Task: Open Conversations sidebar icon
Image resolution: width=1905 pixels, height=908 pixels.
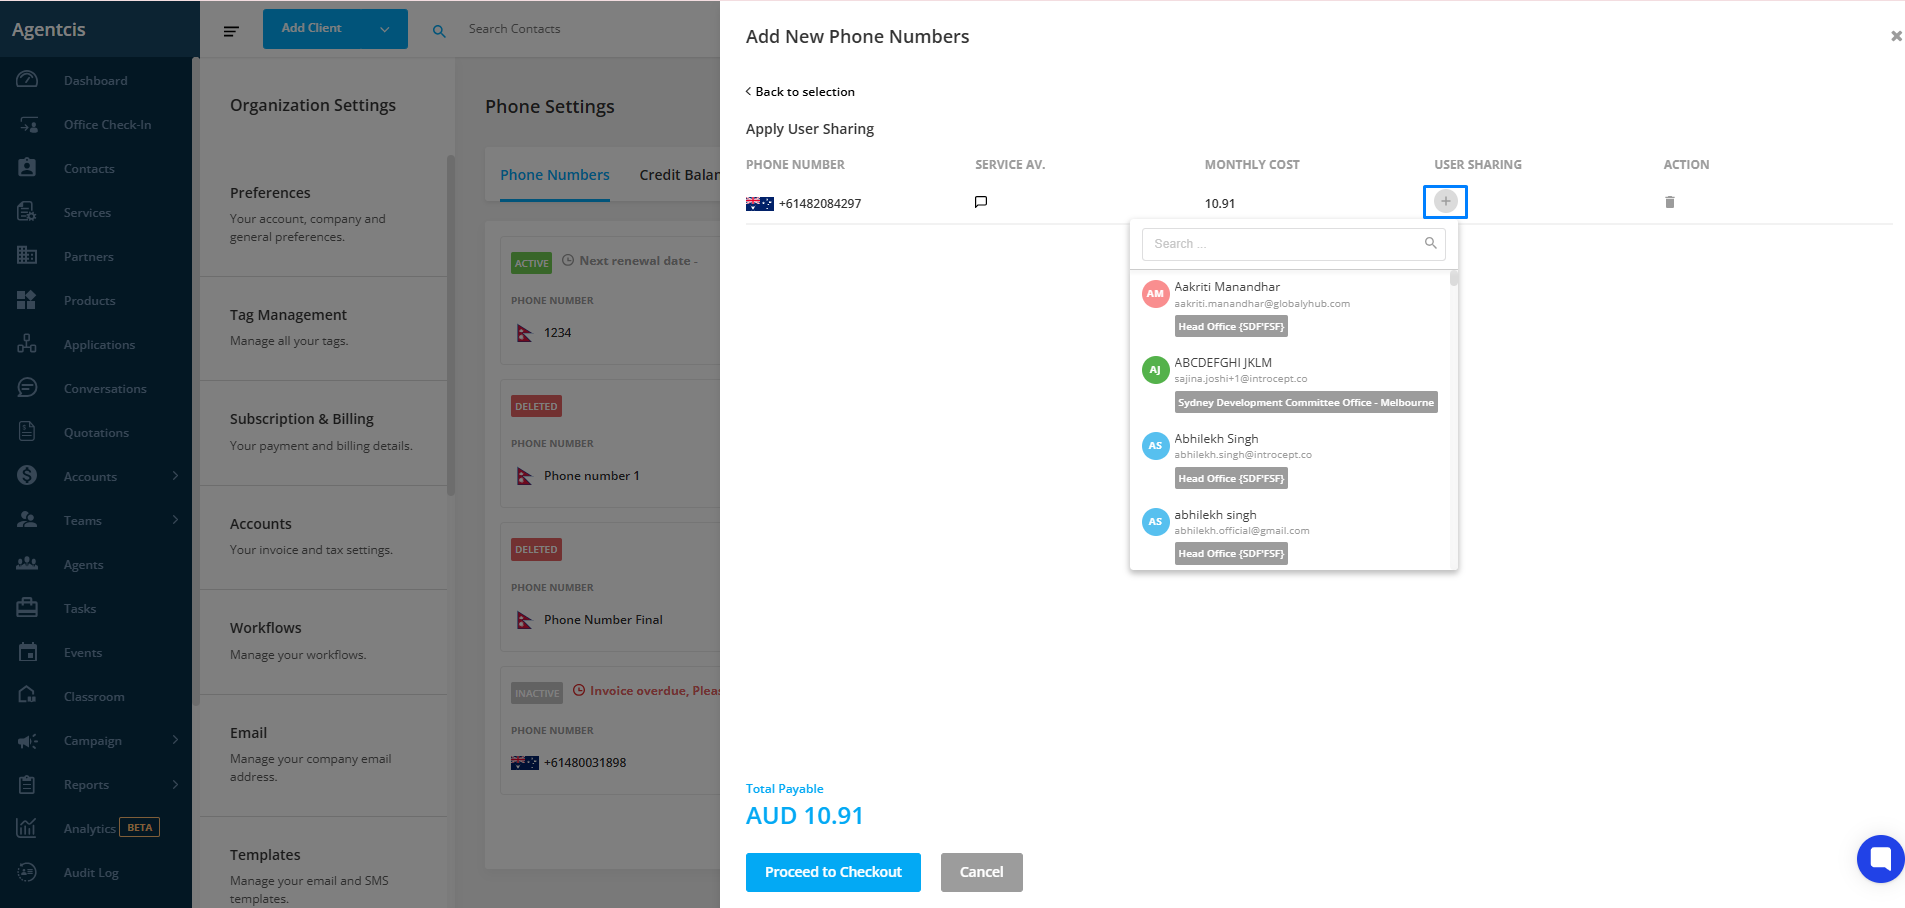Action: tap(27, 388)
